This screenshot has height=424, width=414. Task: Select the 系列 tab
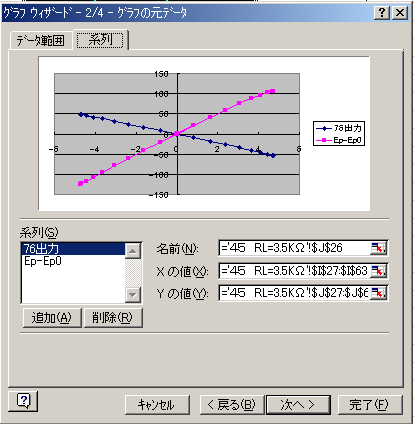click(x=100, y=40)
